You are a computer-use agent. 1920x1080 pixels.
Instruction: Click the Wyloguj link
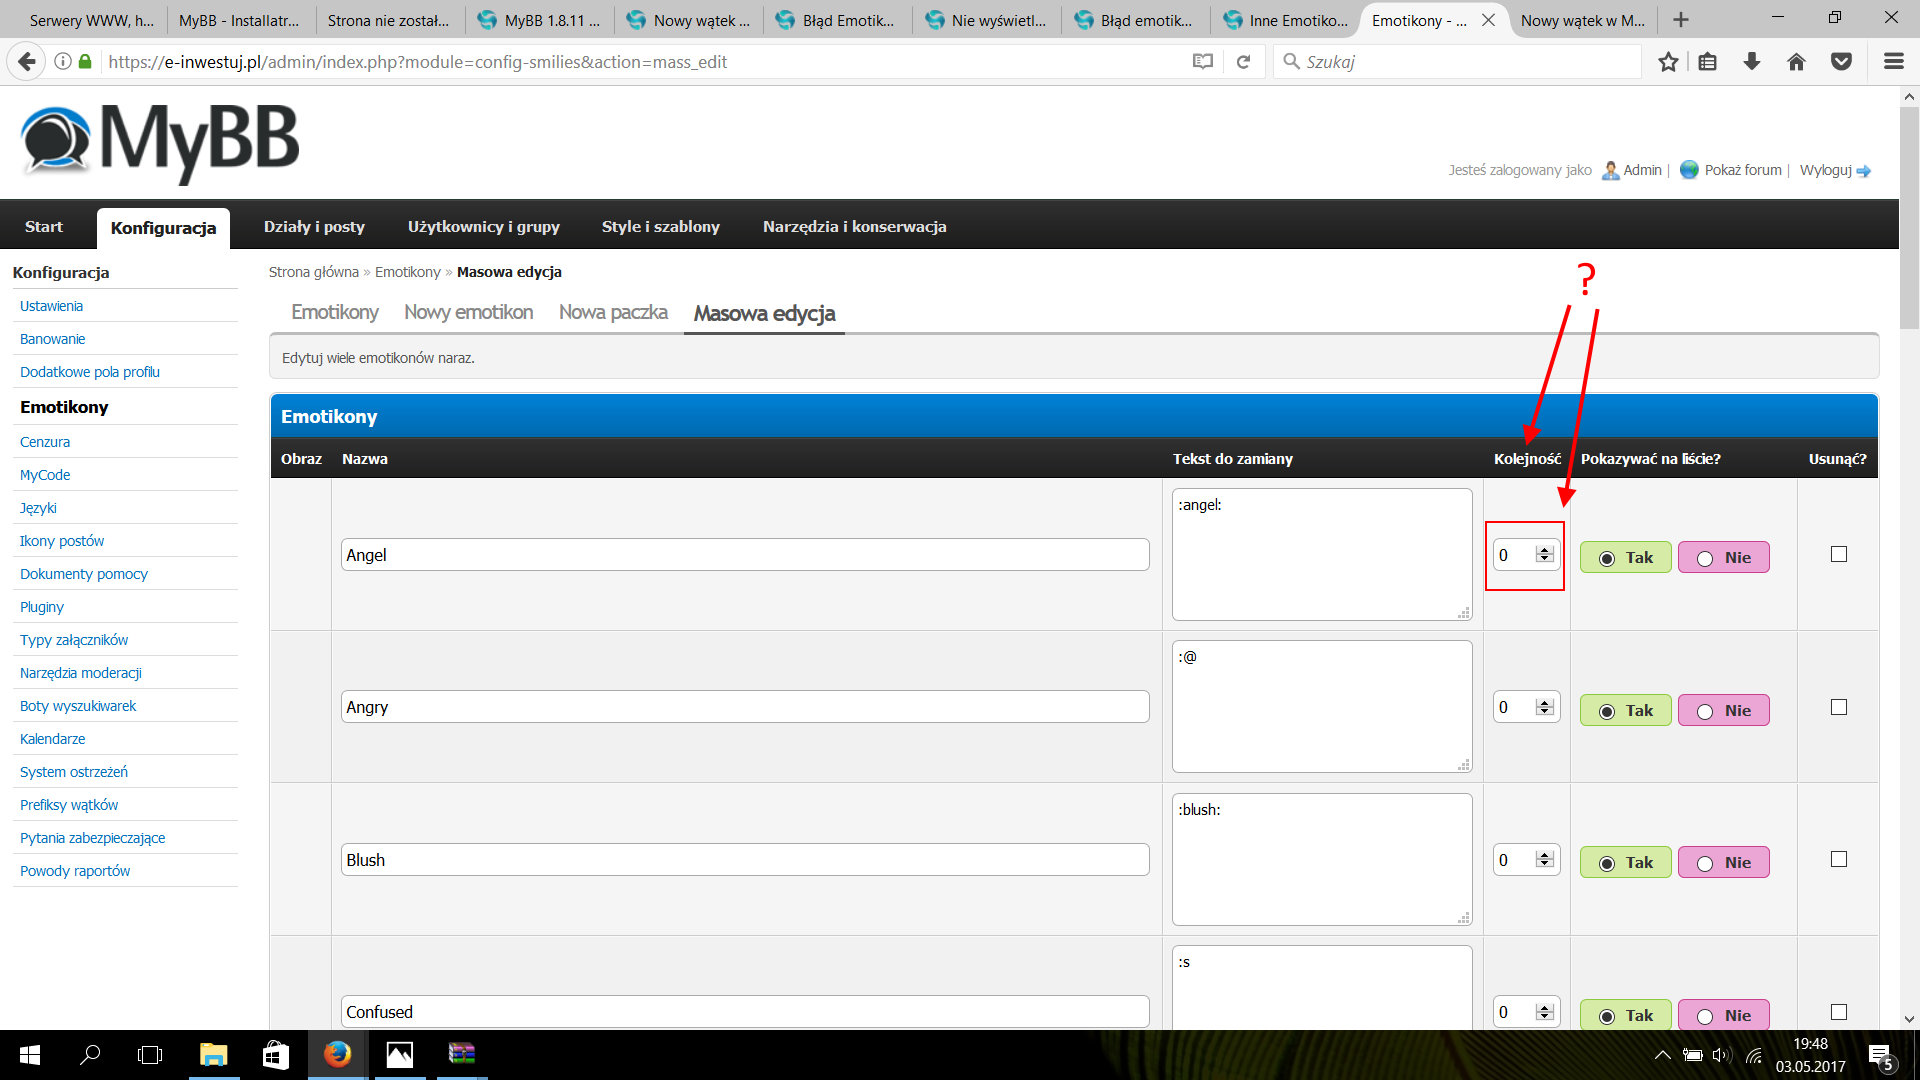(x=1826, y=170)
